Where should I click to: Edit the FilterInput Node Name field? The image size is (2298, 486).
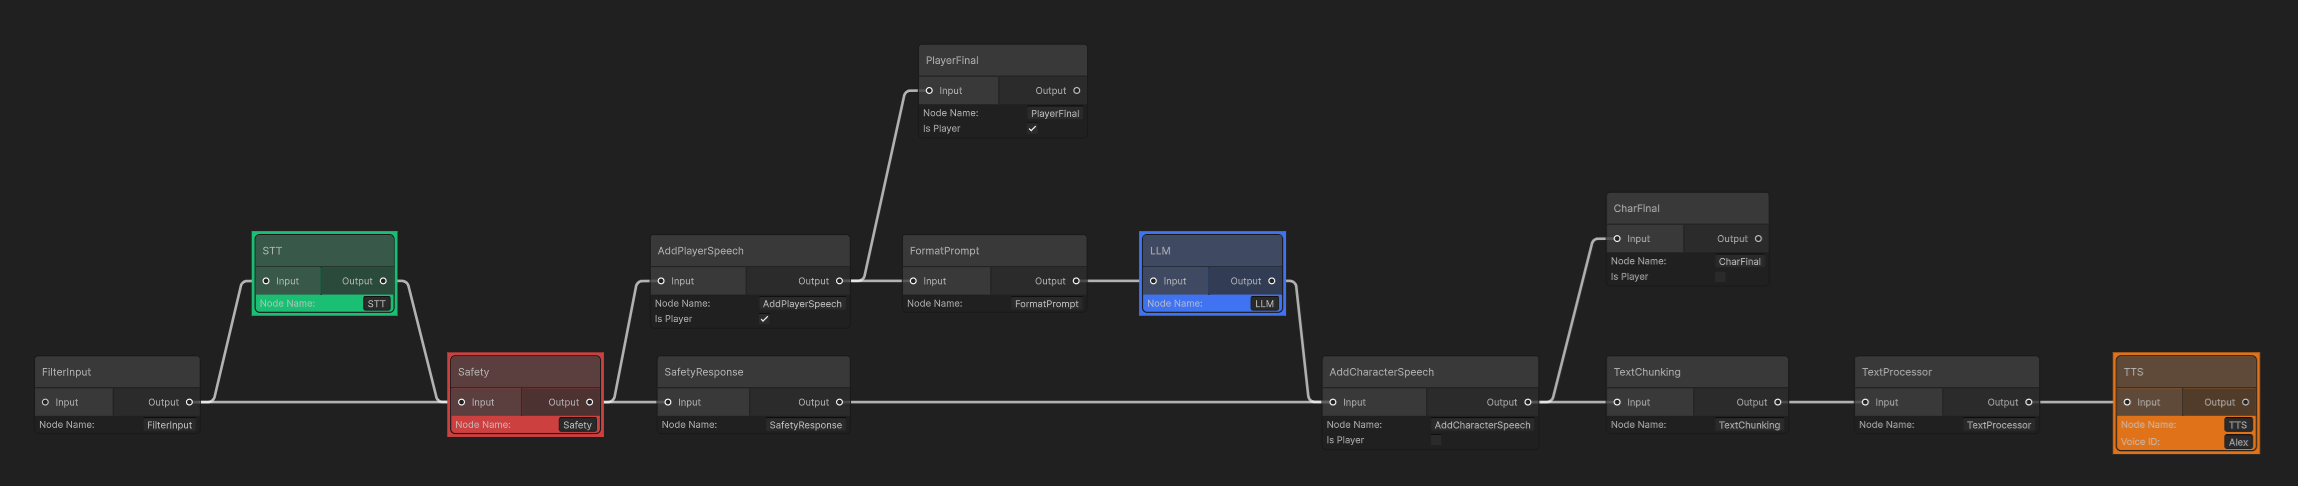(x=170, y=425)
